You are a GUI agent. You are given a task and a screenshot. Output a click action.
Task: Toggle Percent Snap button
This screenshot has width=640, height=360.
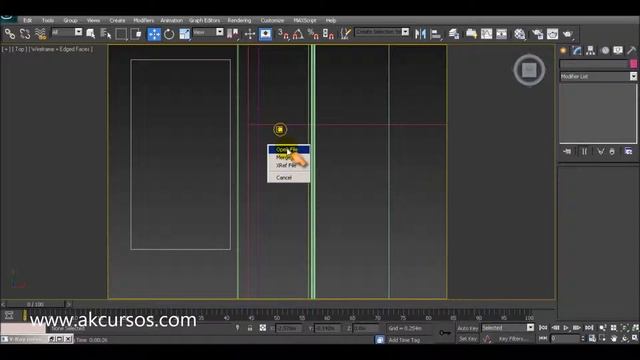click(313, 34)
